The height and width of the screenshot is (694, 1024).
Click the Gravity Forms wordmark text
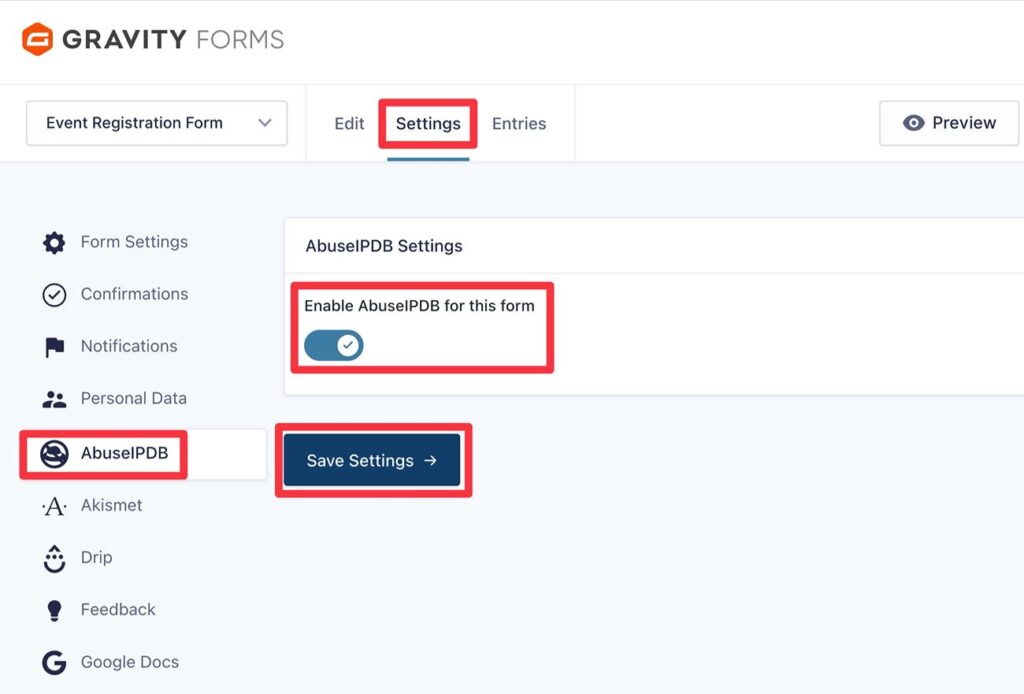(x=173, y=39)
